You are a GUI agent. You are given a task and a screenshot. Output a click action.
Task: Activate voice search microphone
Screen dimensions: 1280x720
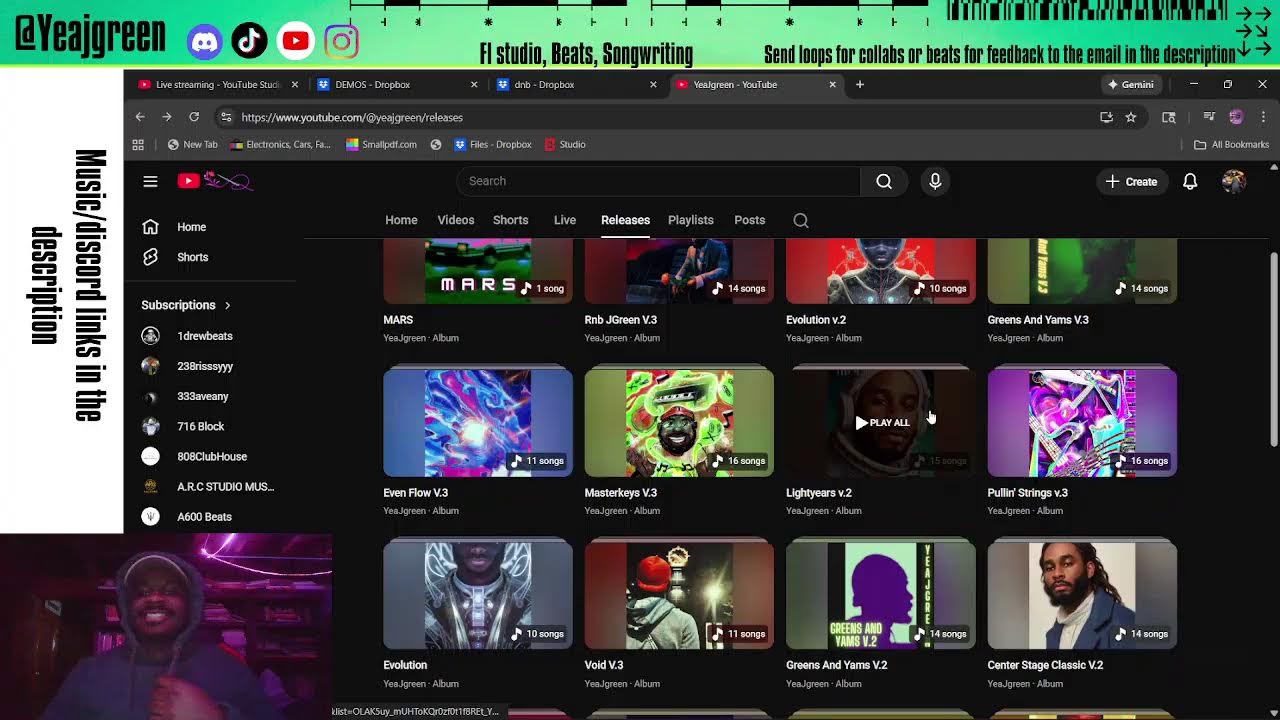[935, 181]
